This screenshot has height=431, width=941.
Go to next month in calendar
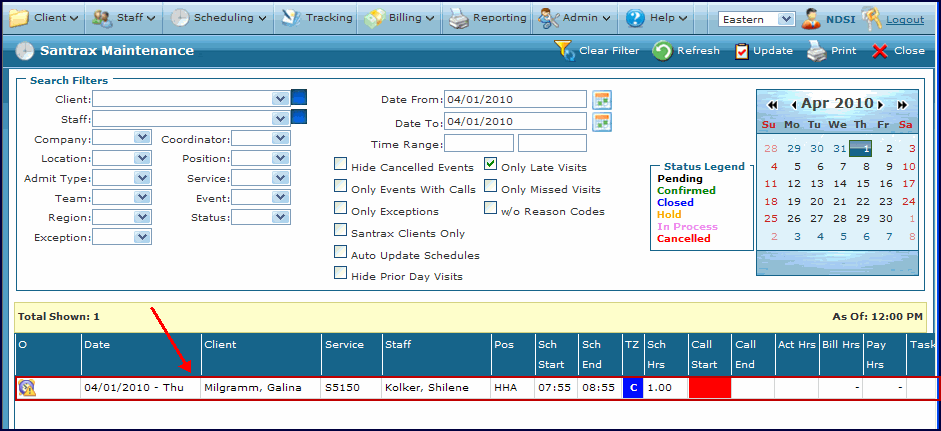point(881,104)
